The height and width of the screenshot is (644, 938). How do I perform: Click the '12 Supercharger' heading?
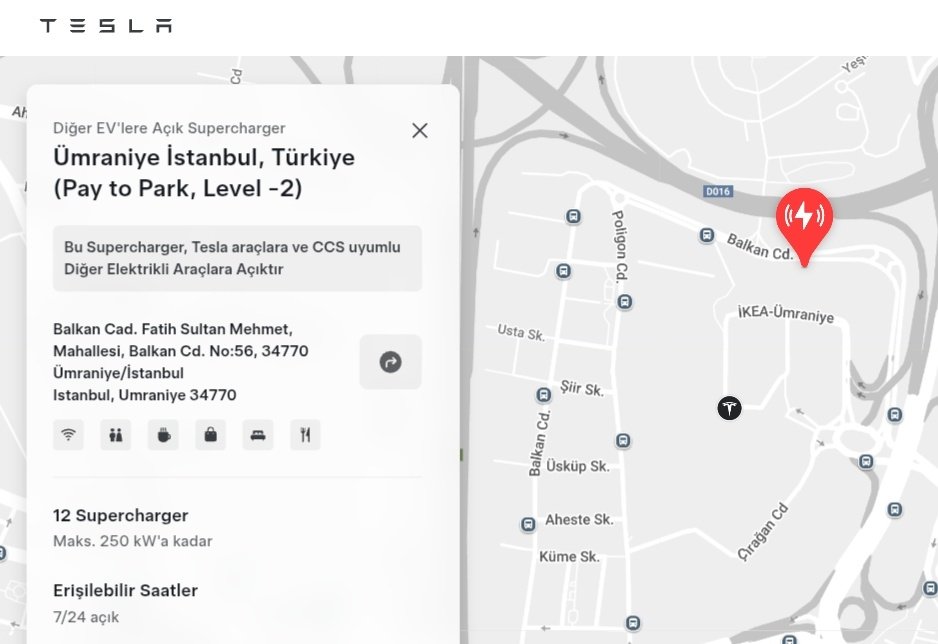[121, 515]
